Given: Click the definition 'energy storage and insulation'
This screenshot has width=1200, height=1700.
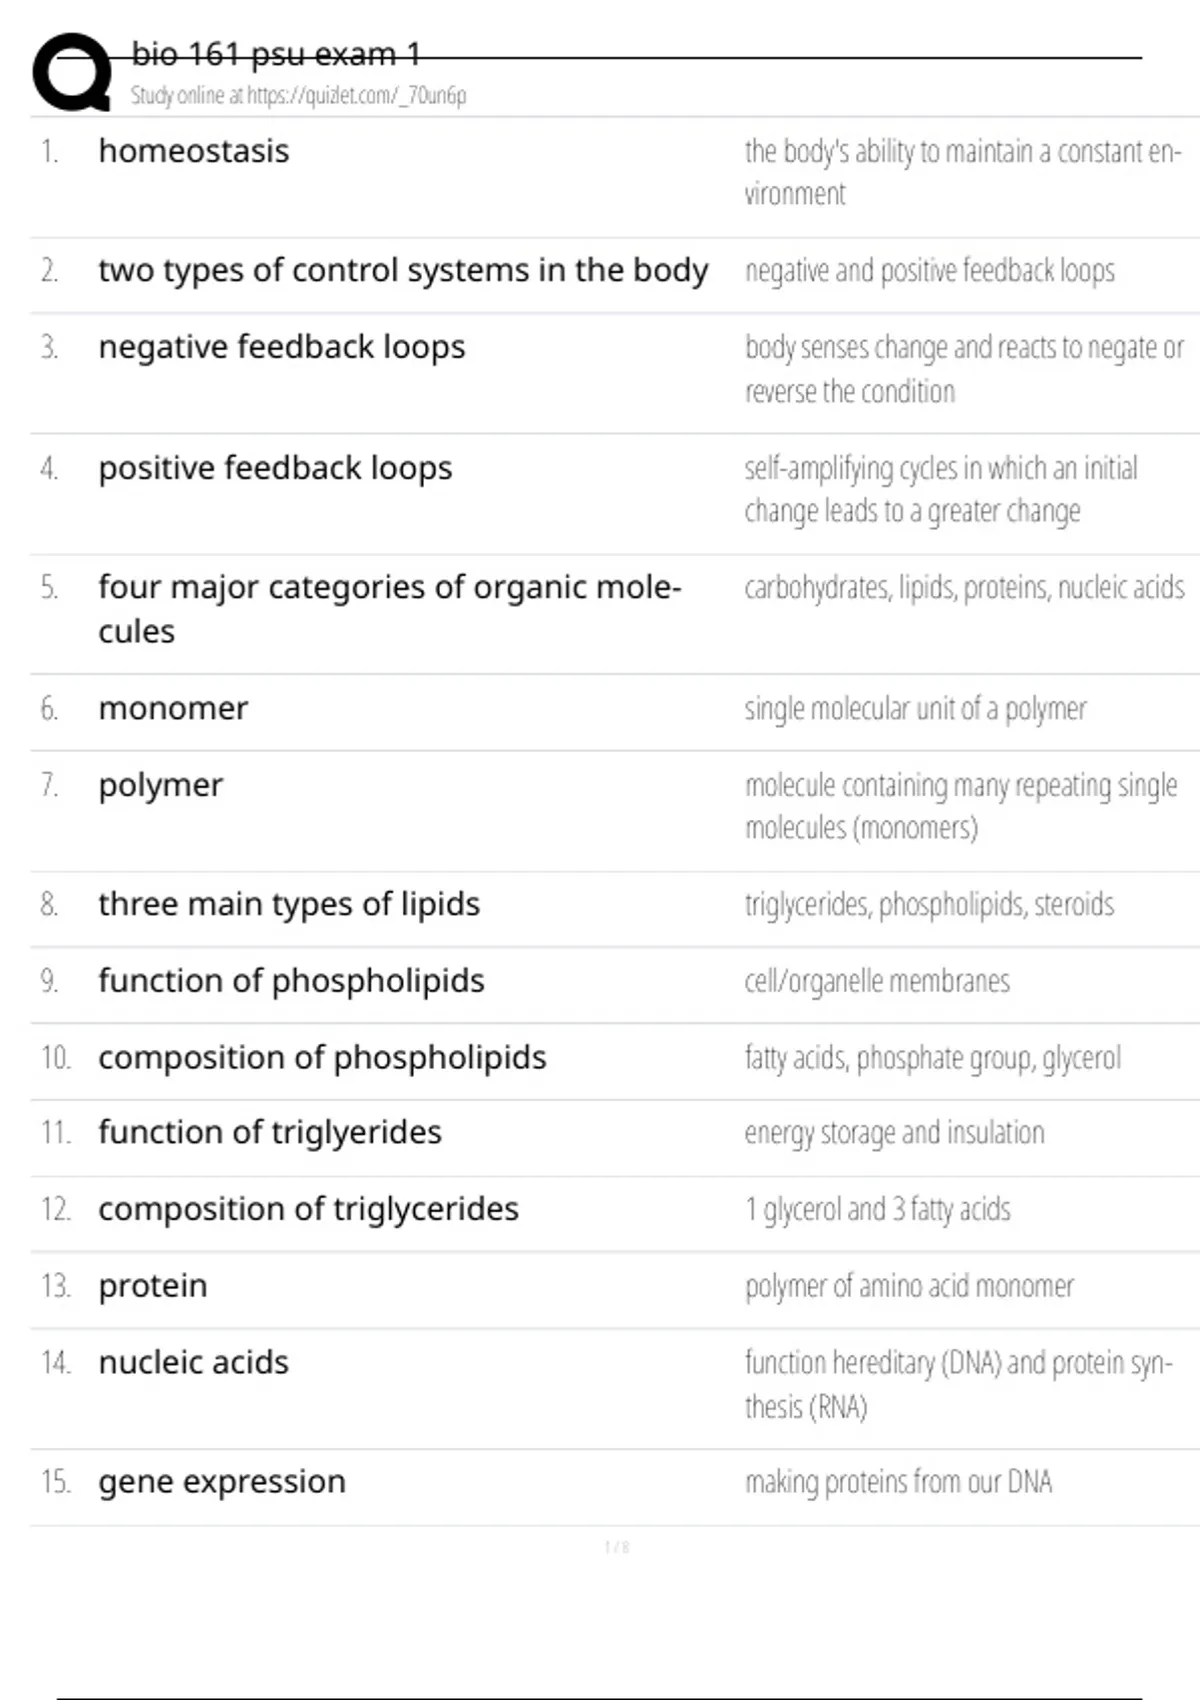Looking at the screenshot, I should [x=894, y=1133].
